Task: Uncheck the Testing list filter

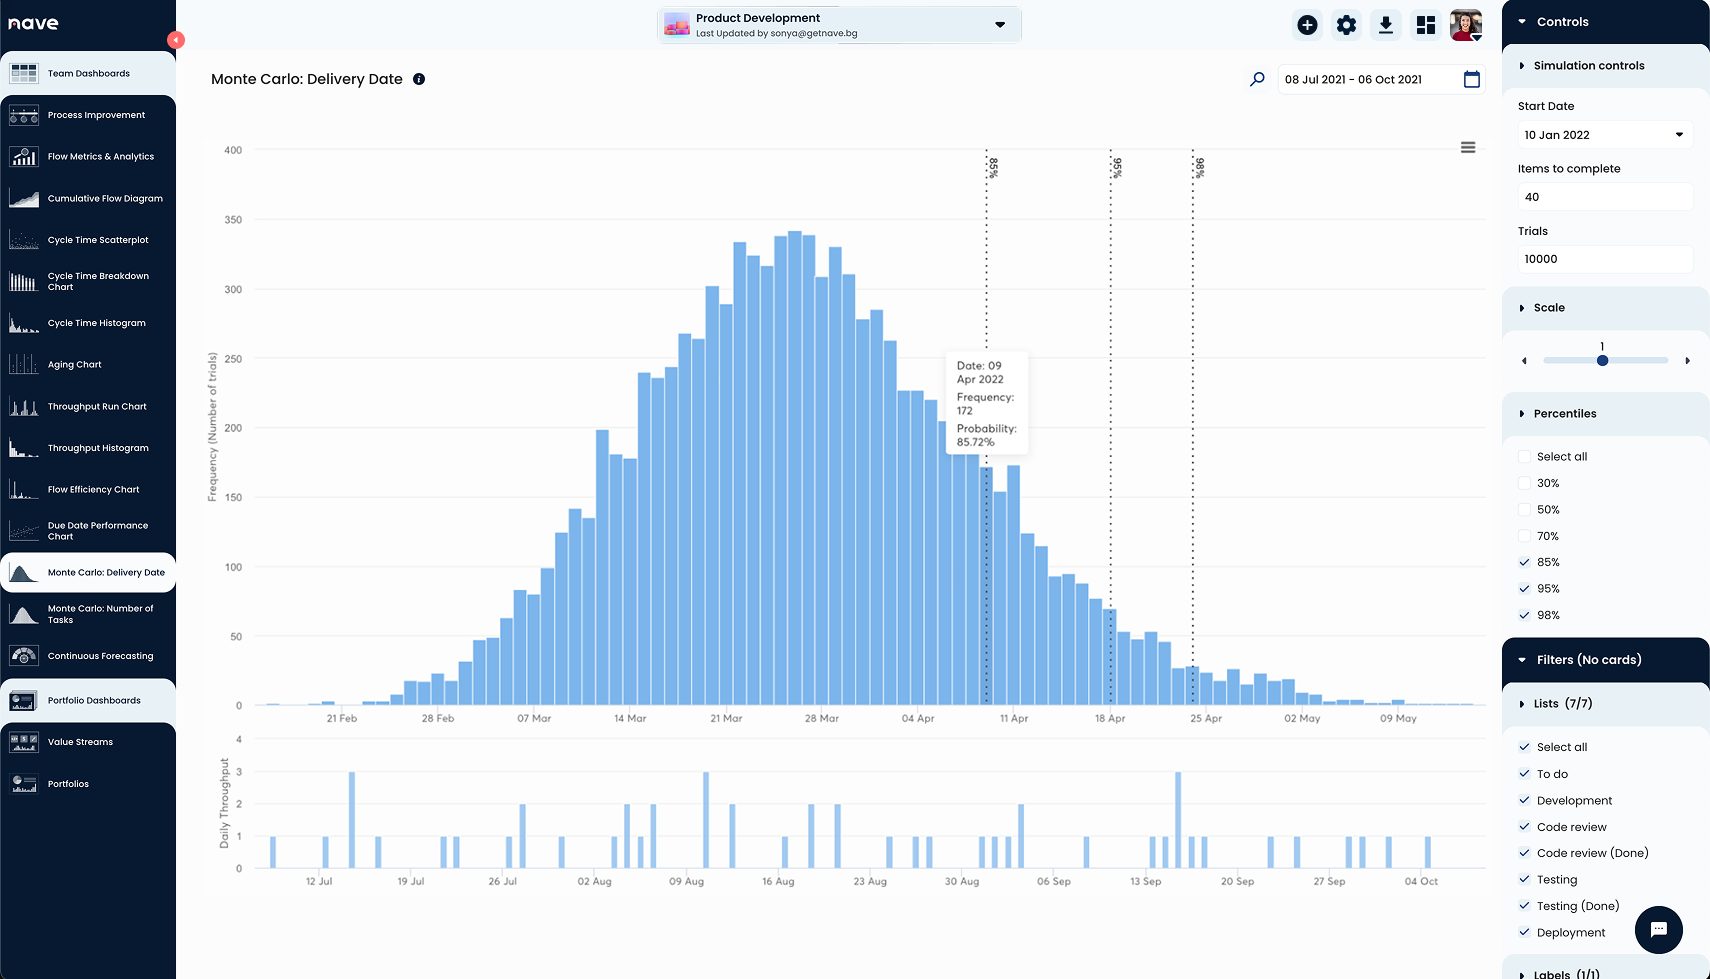Action: [x=1524, y=879]
